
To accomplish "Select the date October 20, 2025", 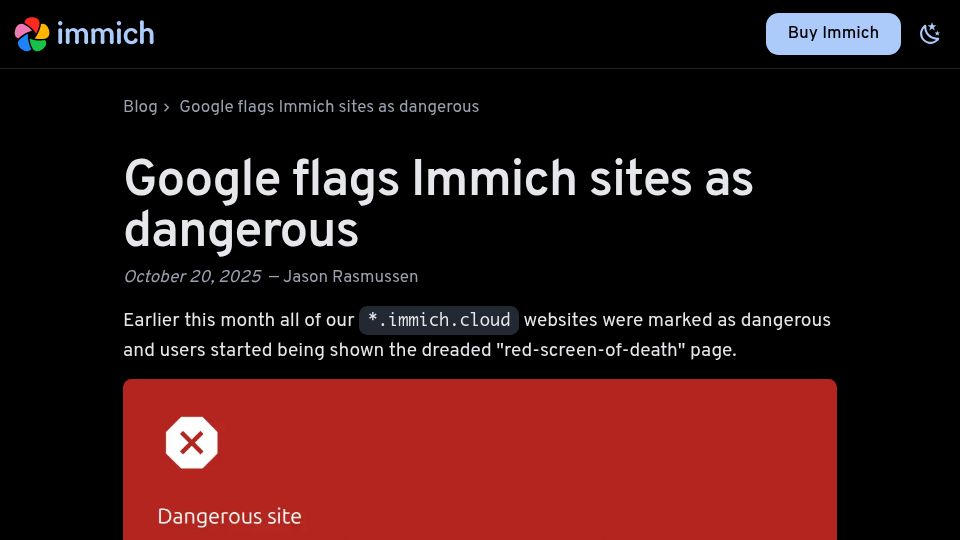I will click(192, 277).
